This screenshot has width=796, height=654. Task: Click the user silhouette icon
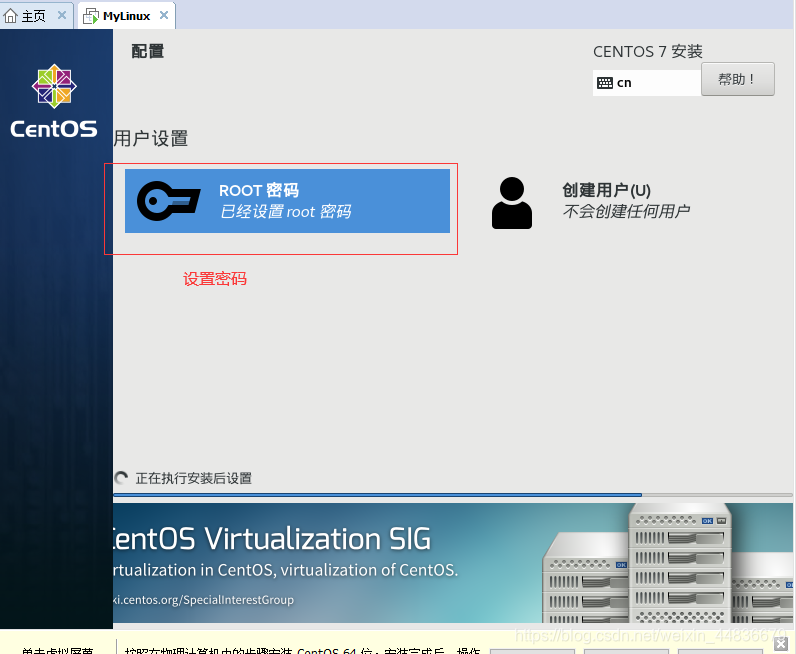pos(512,203)
